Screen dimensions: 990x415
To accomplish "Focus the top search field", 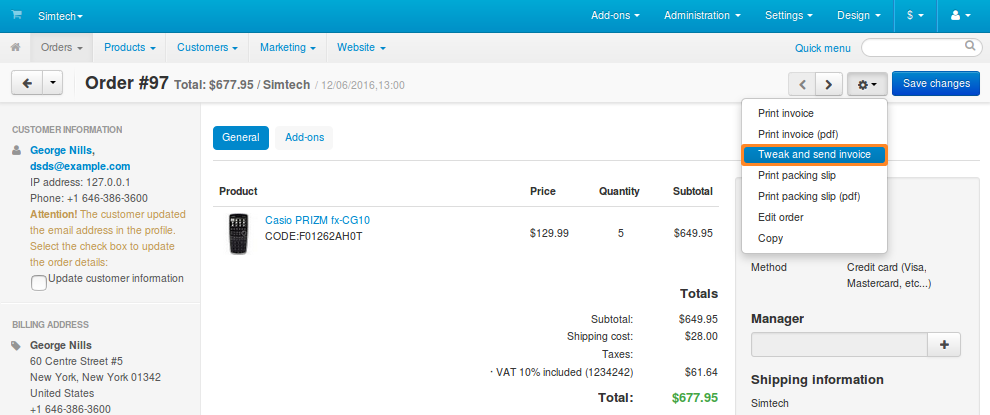I will pos(922,47).
